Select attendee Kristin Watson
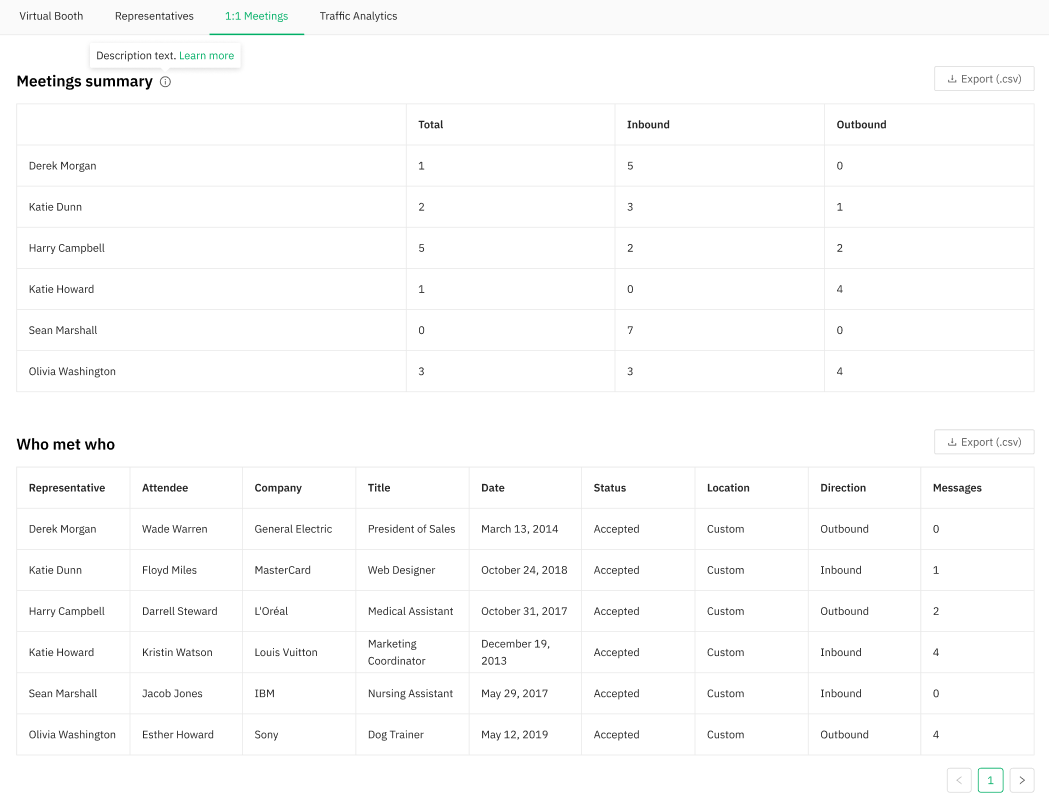 pos(177,652)
